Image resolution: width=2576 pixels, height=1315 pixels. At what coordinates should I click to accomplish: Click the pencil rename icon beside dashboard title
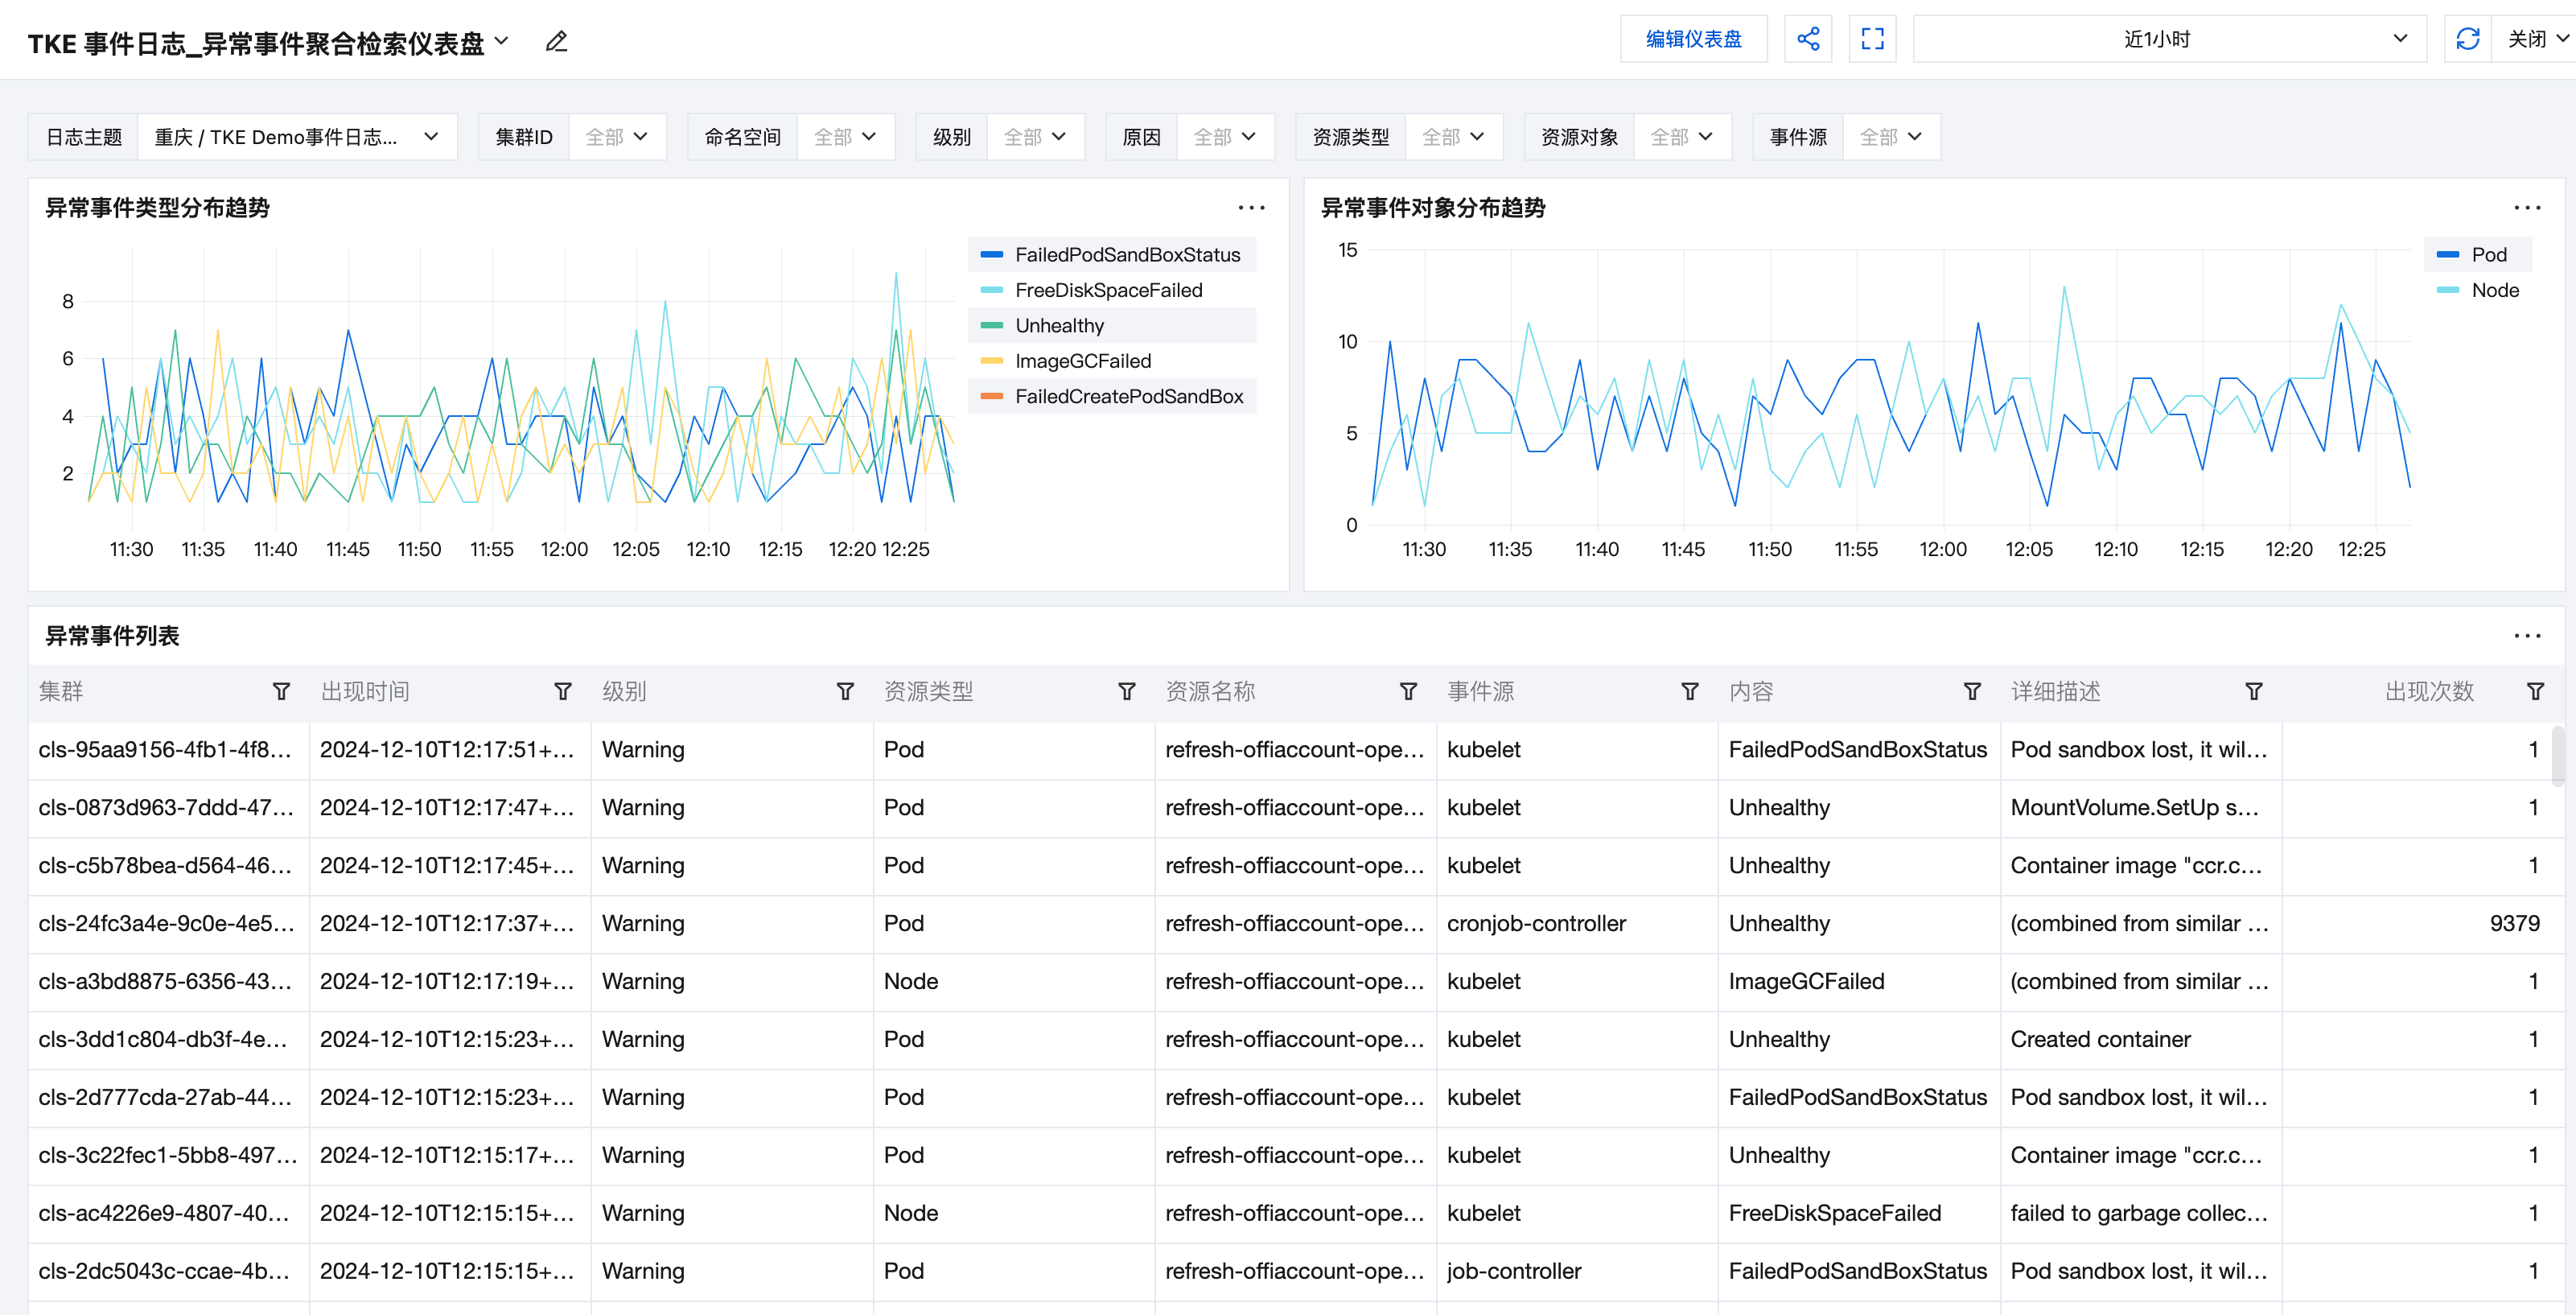tap(556, 41)
